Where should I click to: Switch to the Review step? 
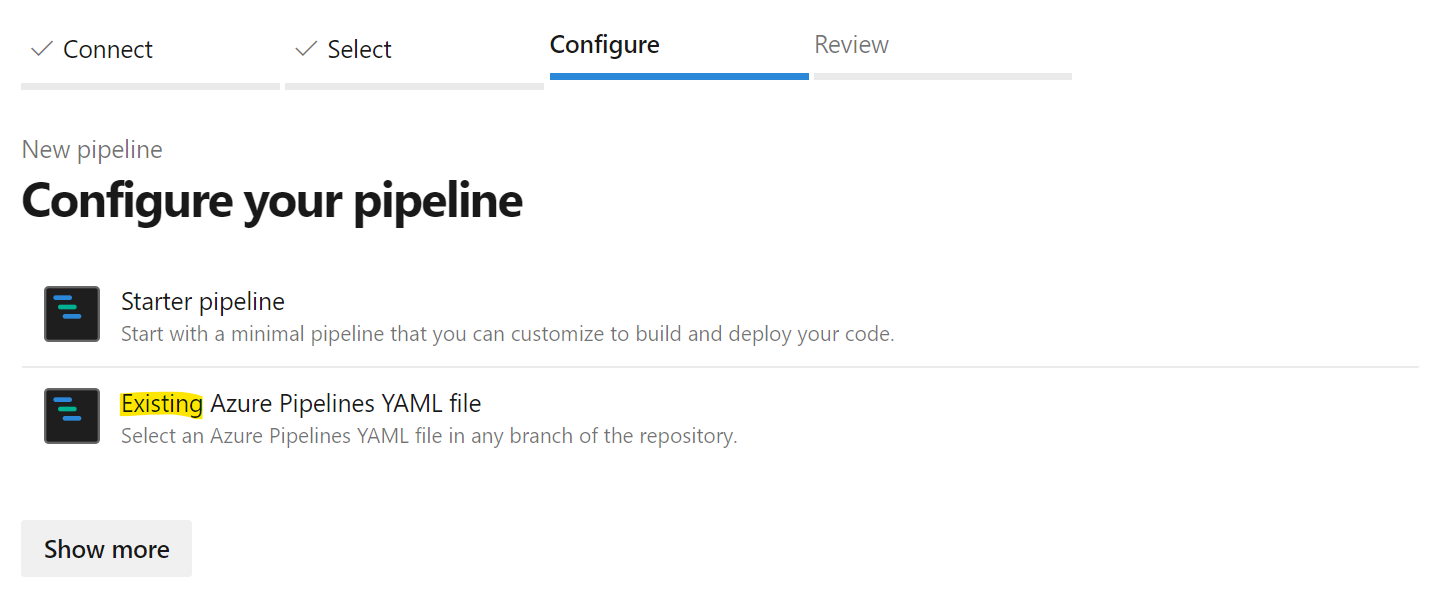pos(851,45)
